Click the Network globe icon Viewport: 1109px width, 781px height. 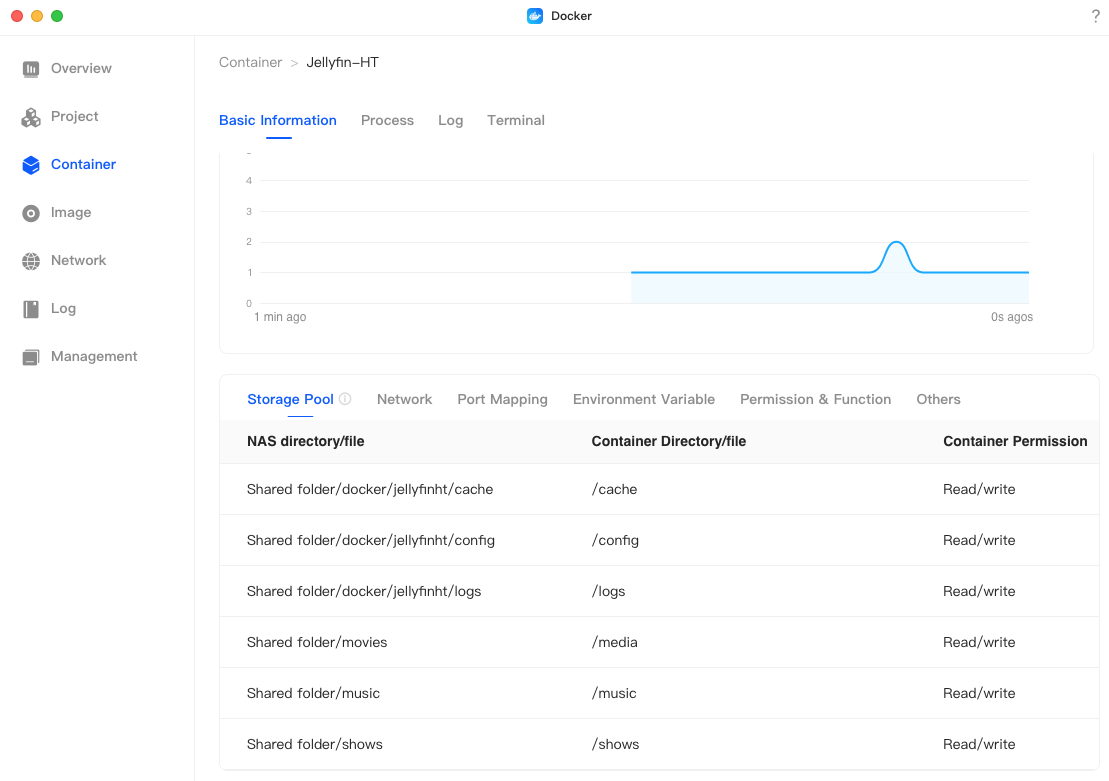click(31, 261)
